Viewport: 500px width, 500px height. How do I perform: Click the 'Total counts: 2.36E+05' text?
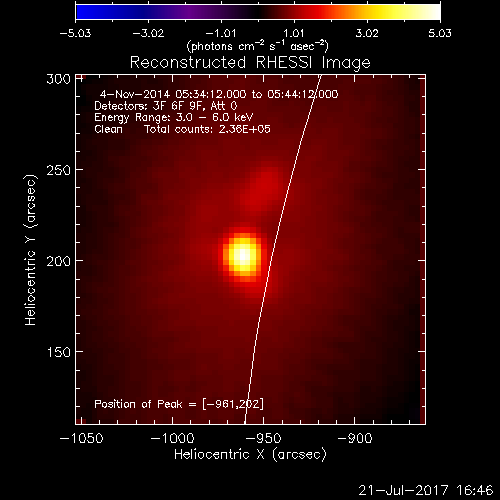pyautogui.click(x=207, y=129)
